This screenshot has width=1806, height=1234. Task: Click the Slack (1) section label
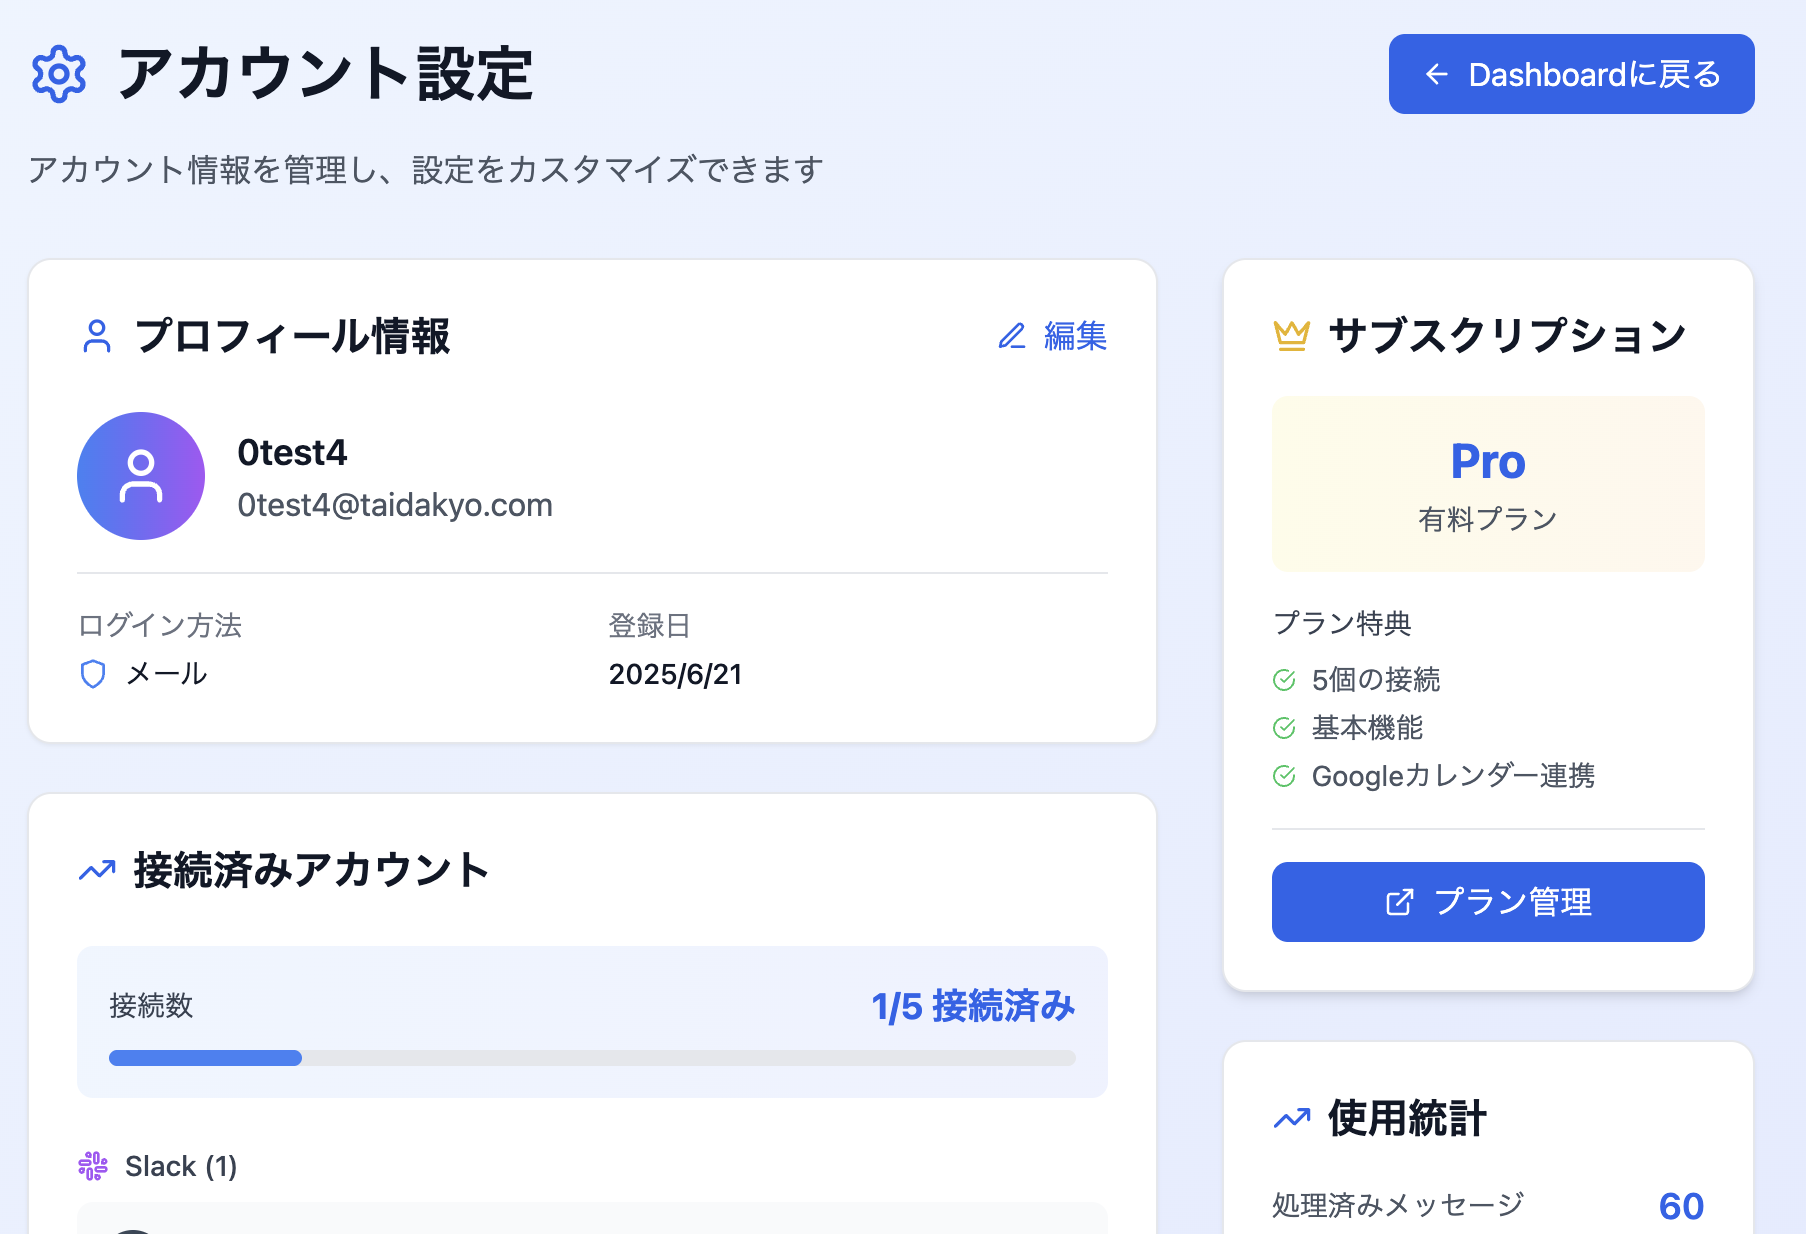coord(181,1166)
